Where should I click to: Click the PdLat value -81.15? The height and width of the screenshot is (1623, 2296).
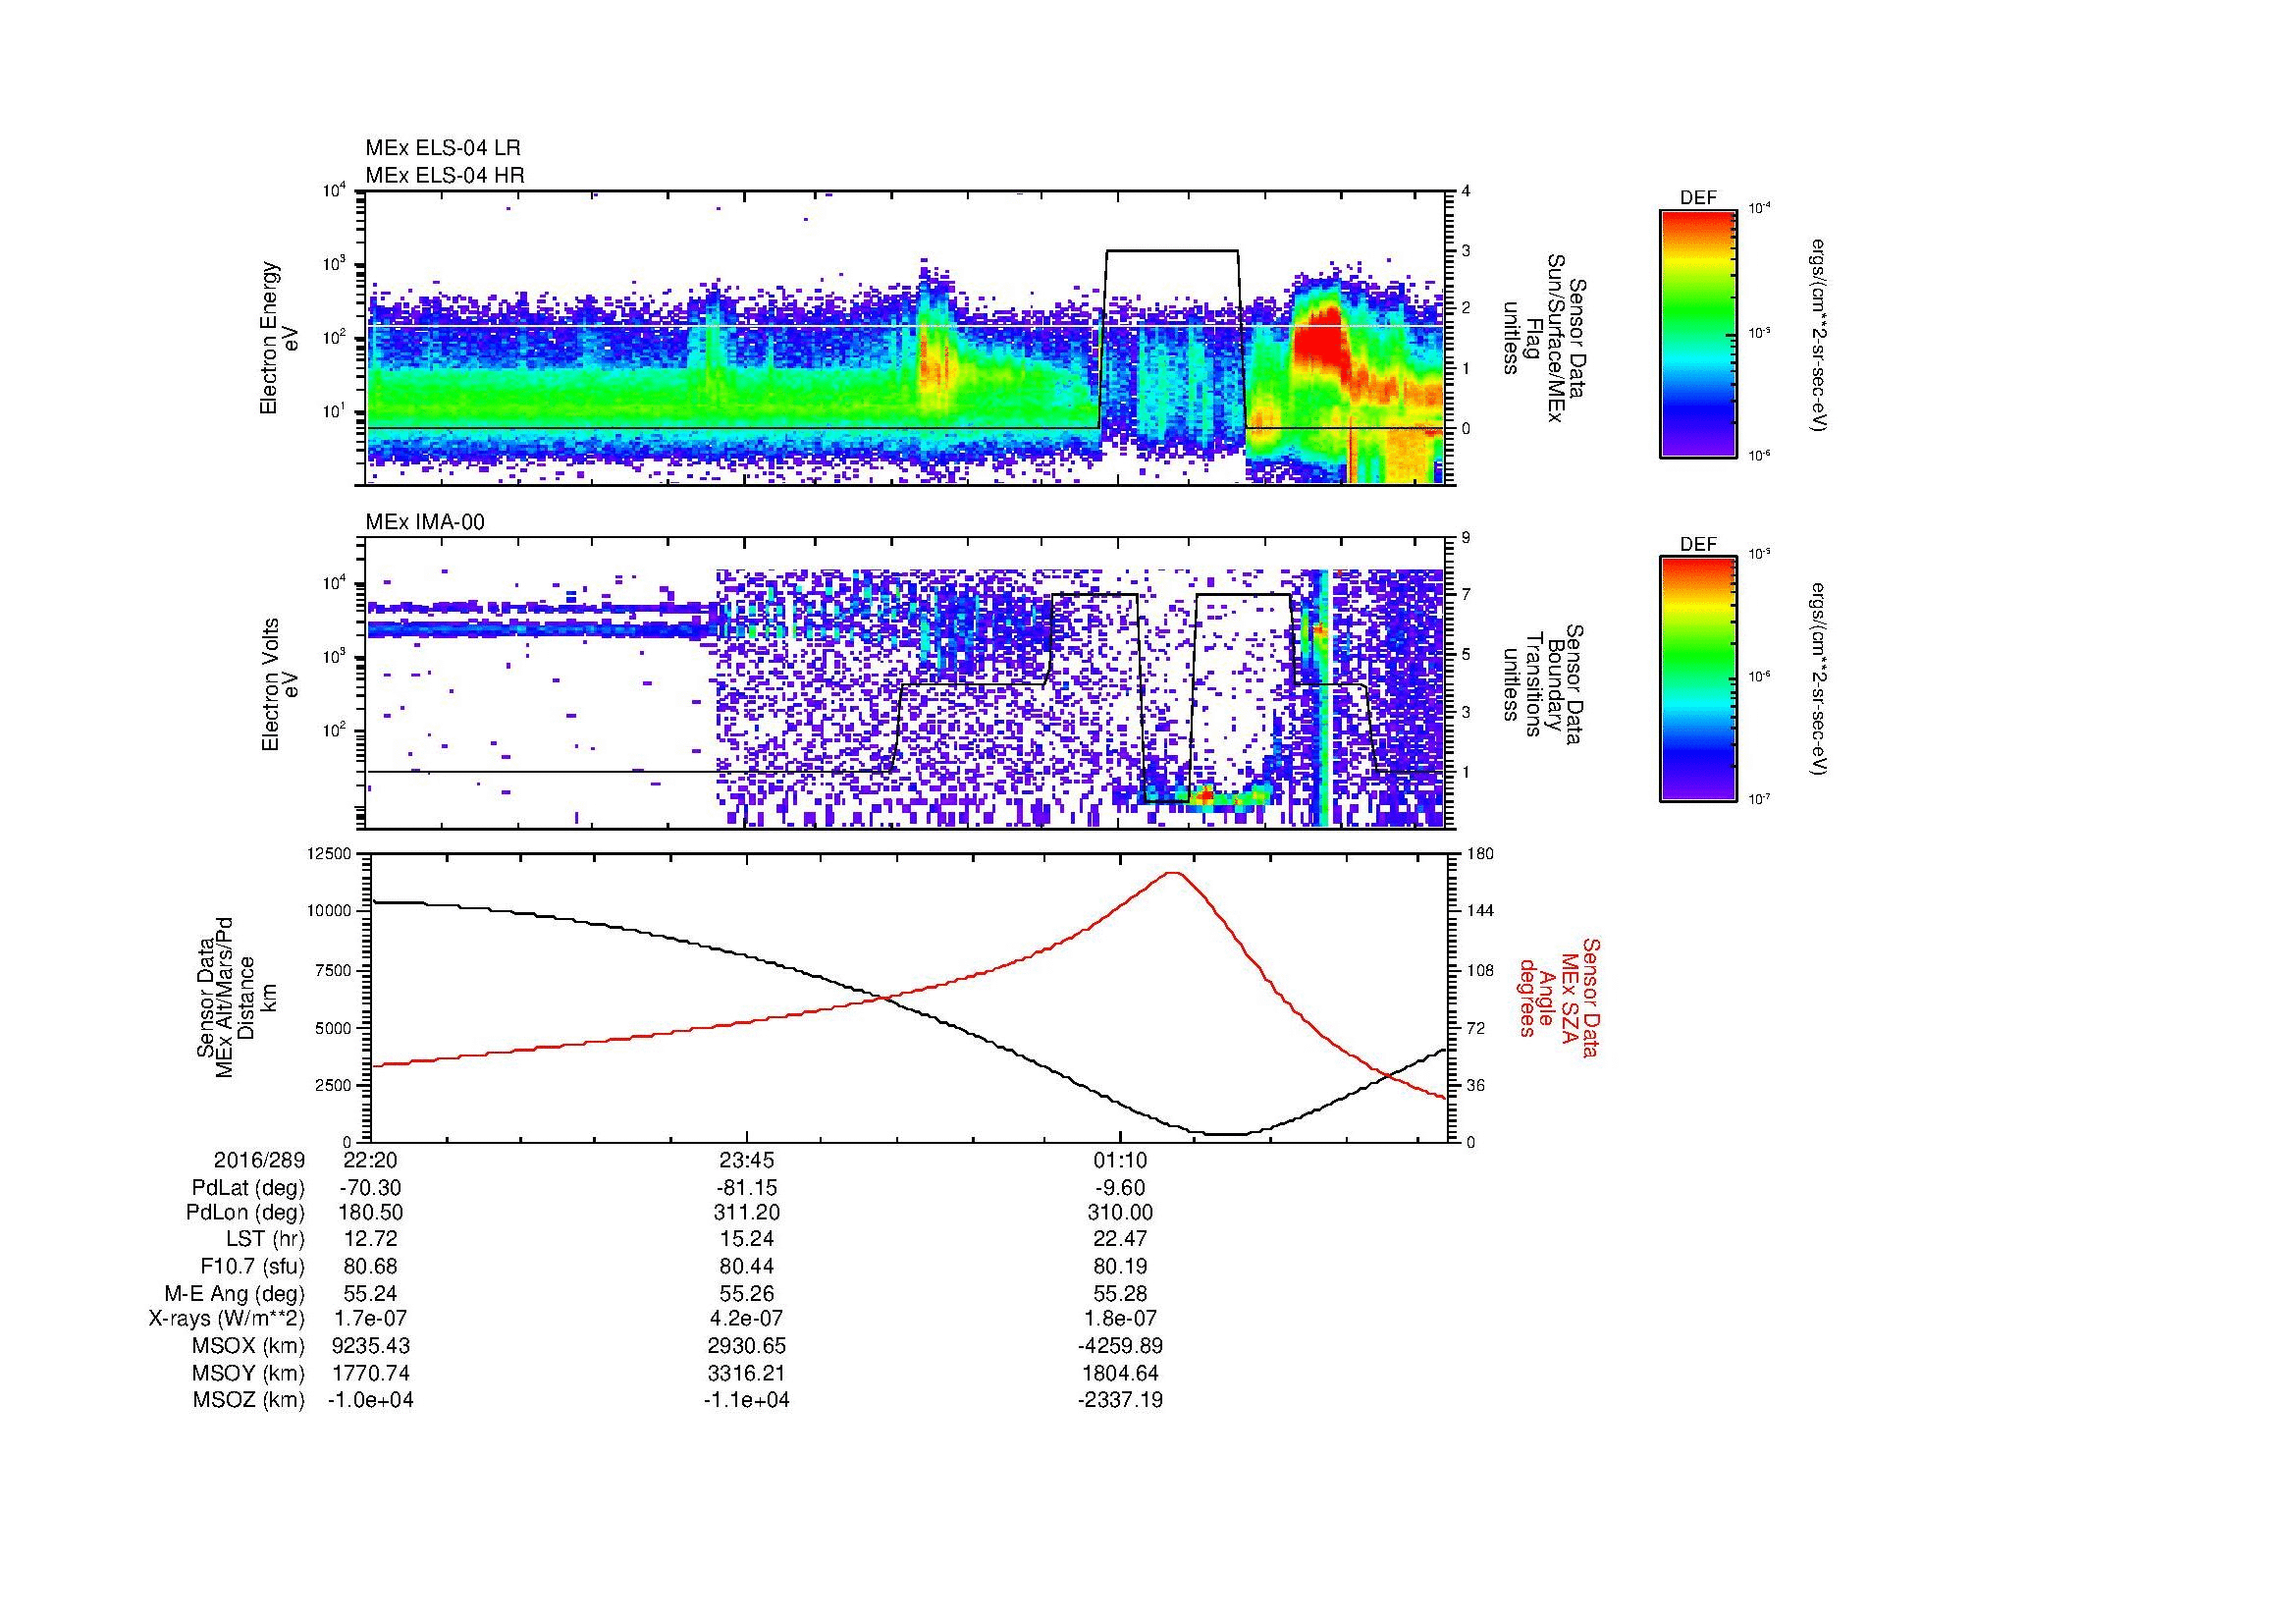tap(746, 1188)
